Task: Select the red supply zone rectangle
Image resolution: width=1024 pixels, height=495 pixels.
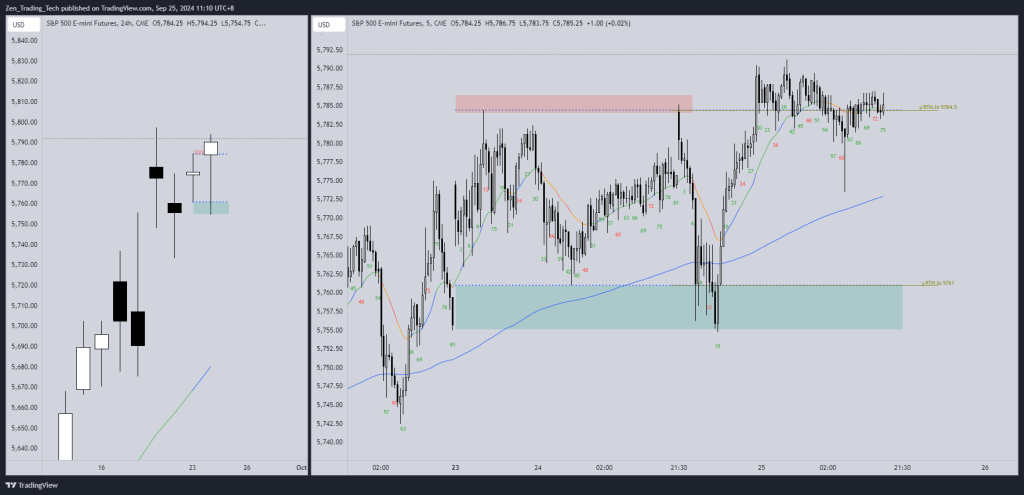Action: click(573, 102)
